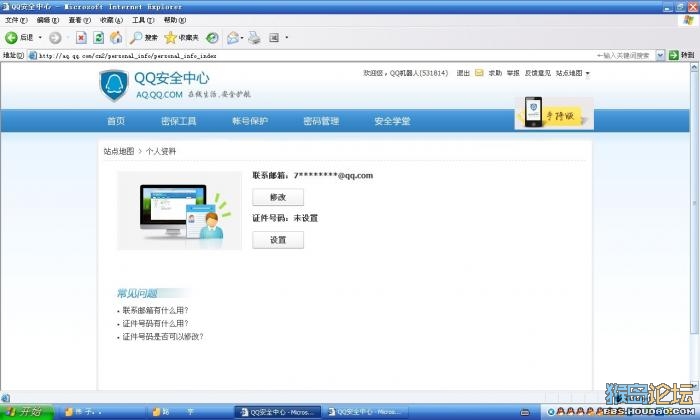Switch to first QQ安全中心 taskbar window
The image size is (700, 420).
click(278, 412)
